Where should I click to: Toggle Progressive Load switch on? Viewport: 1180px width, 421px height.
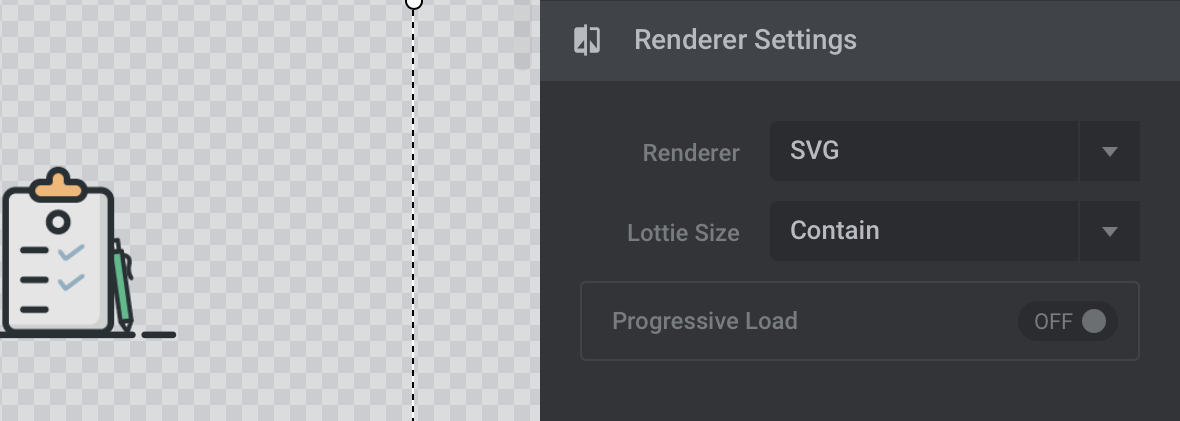(1067, 322)
